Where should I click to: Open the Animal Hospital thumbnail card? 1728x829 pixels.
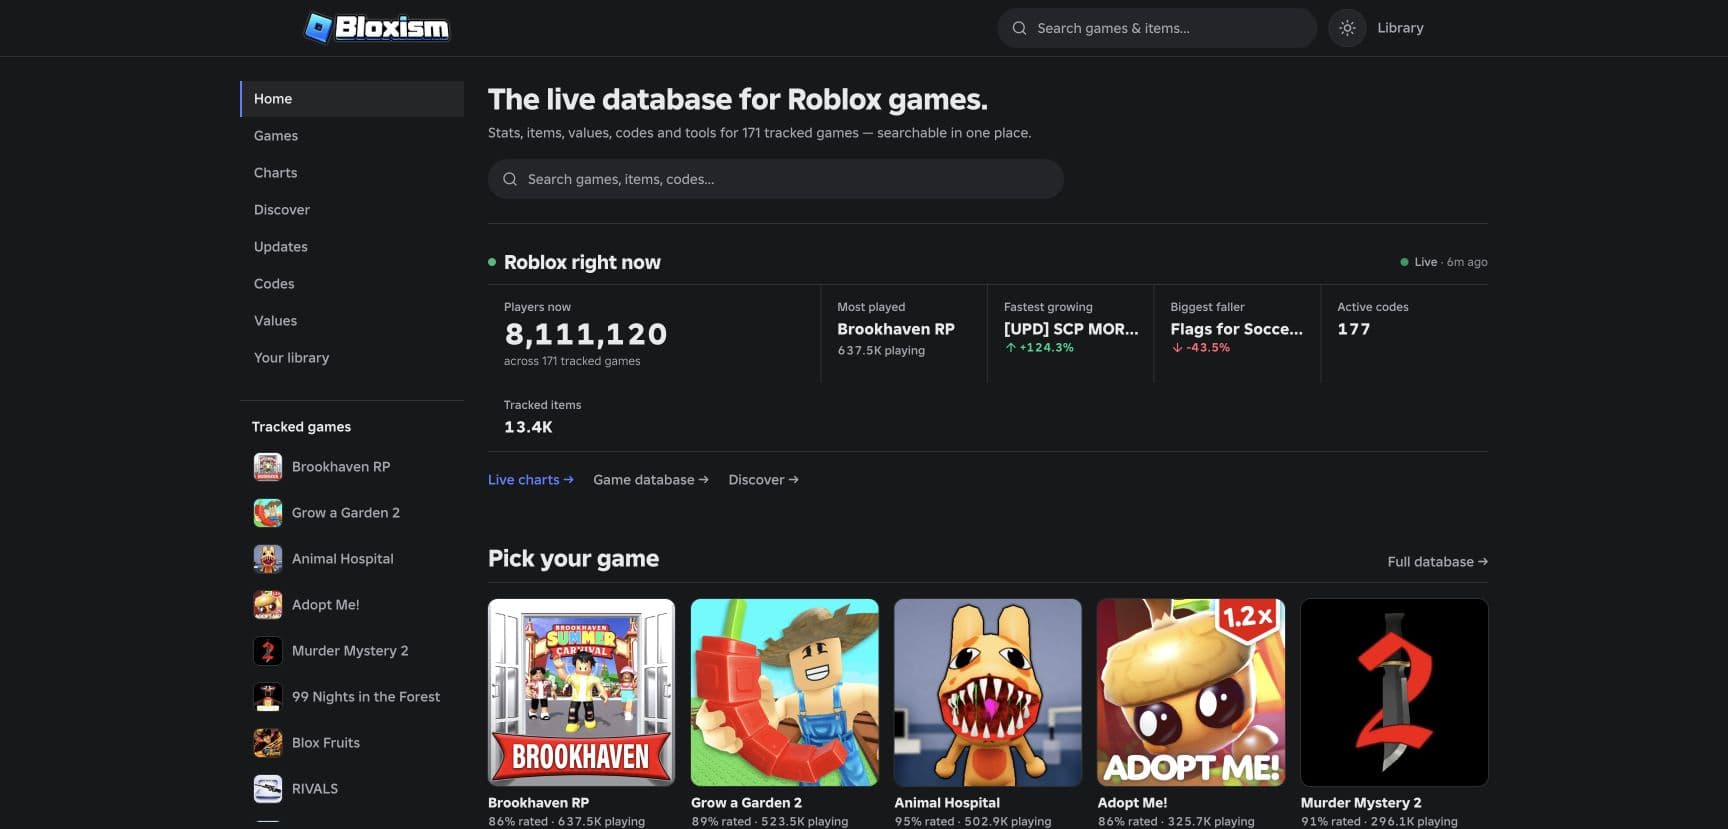[988, 693]
